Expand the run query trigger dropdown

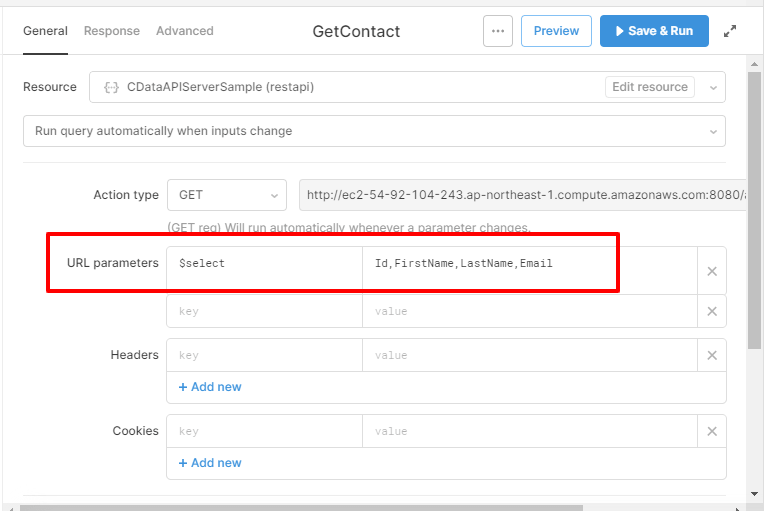tap(714, 131)
